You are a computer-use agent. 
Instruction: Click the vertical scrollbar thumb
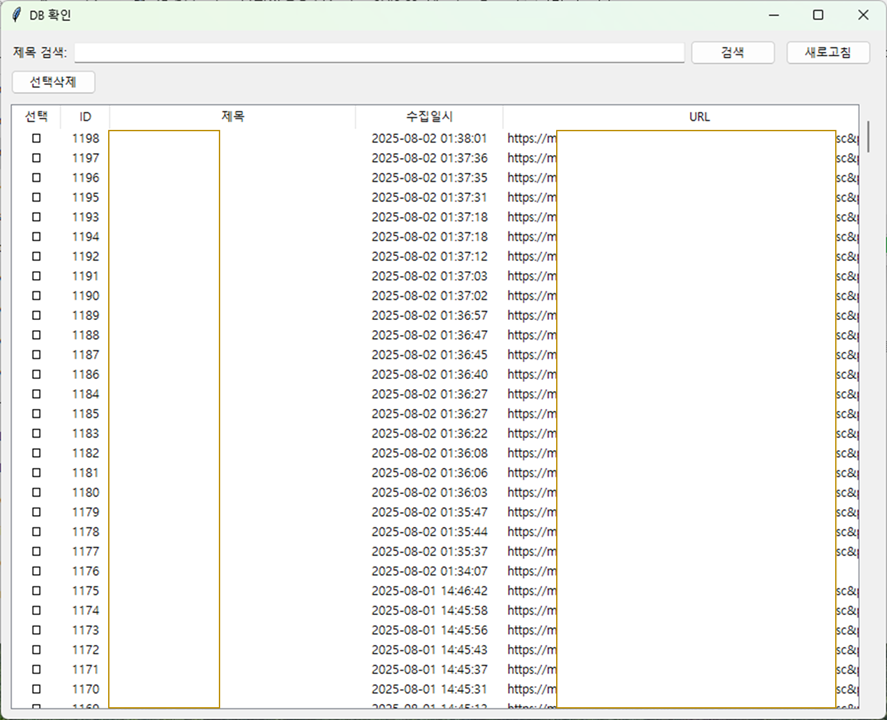point(867,136)
